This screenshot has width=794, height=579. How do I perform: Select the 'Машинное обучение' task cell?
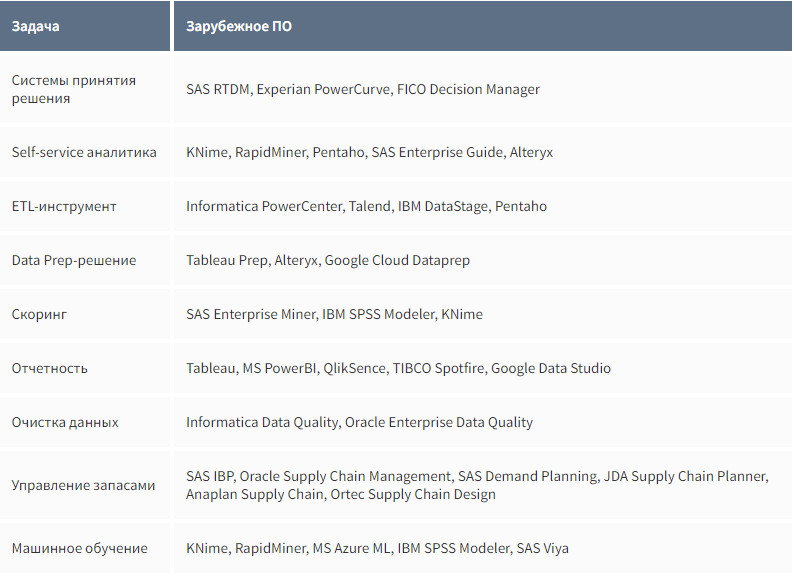click(79, 548)
